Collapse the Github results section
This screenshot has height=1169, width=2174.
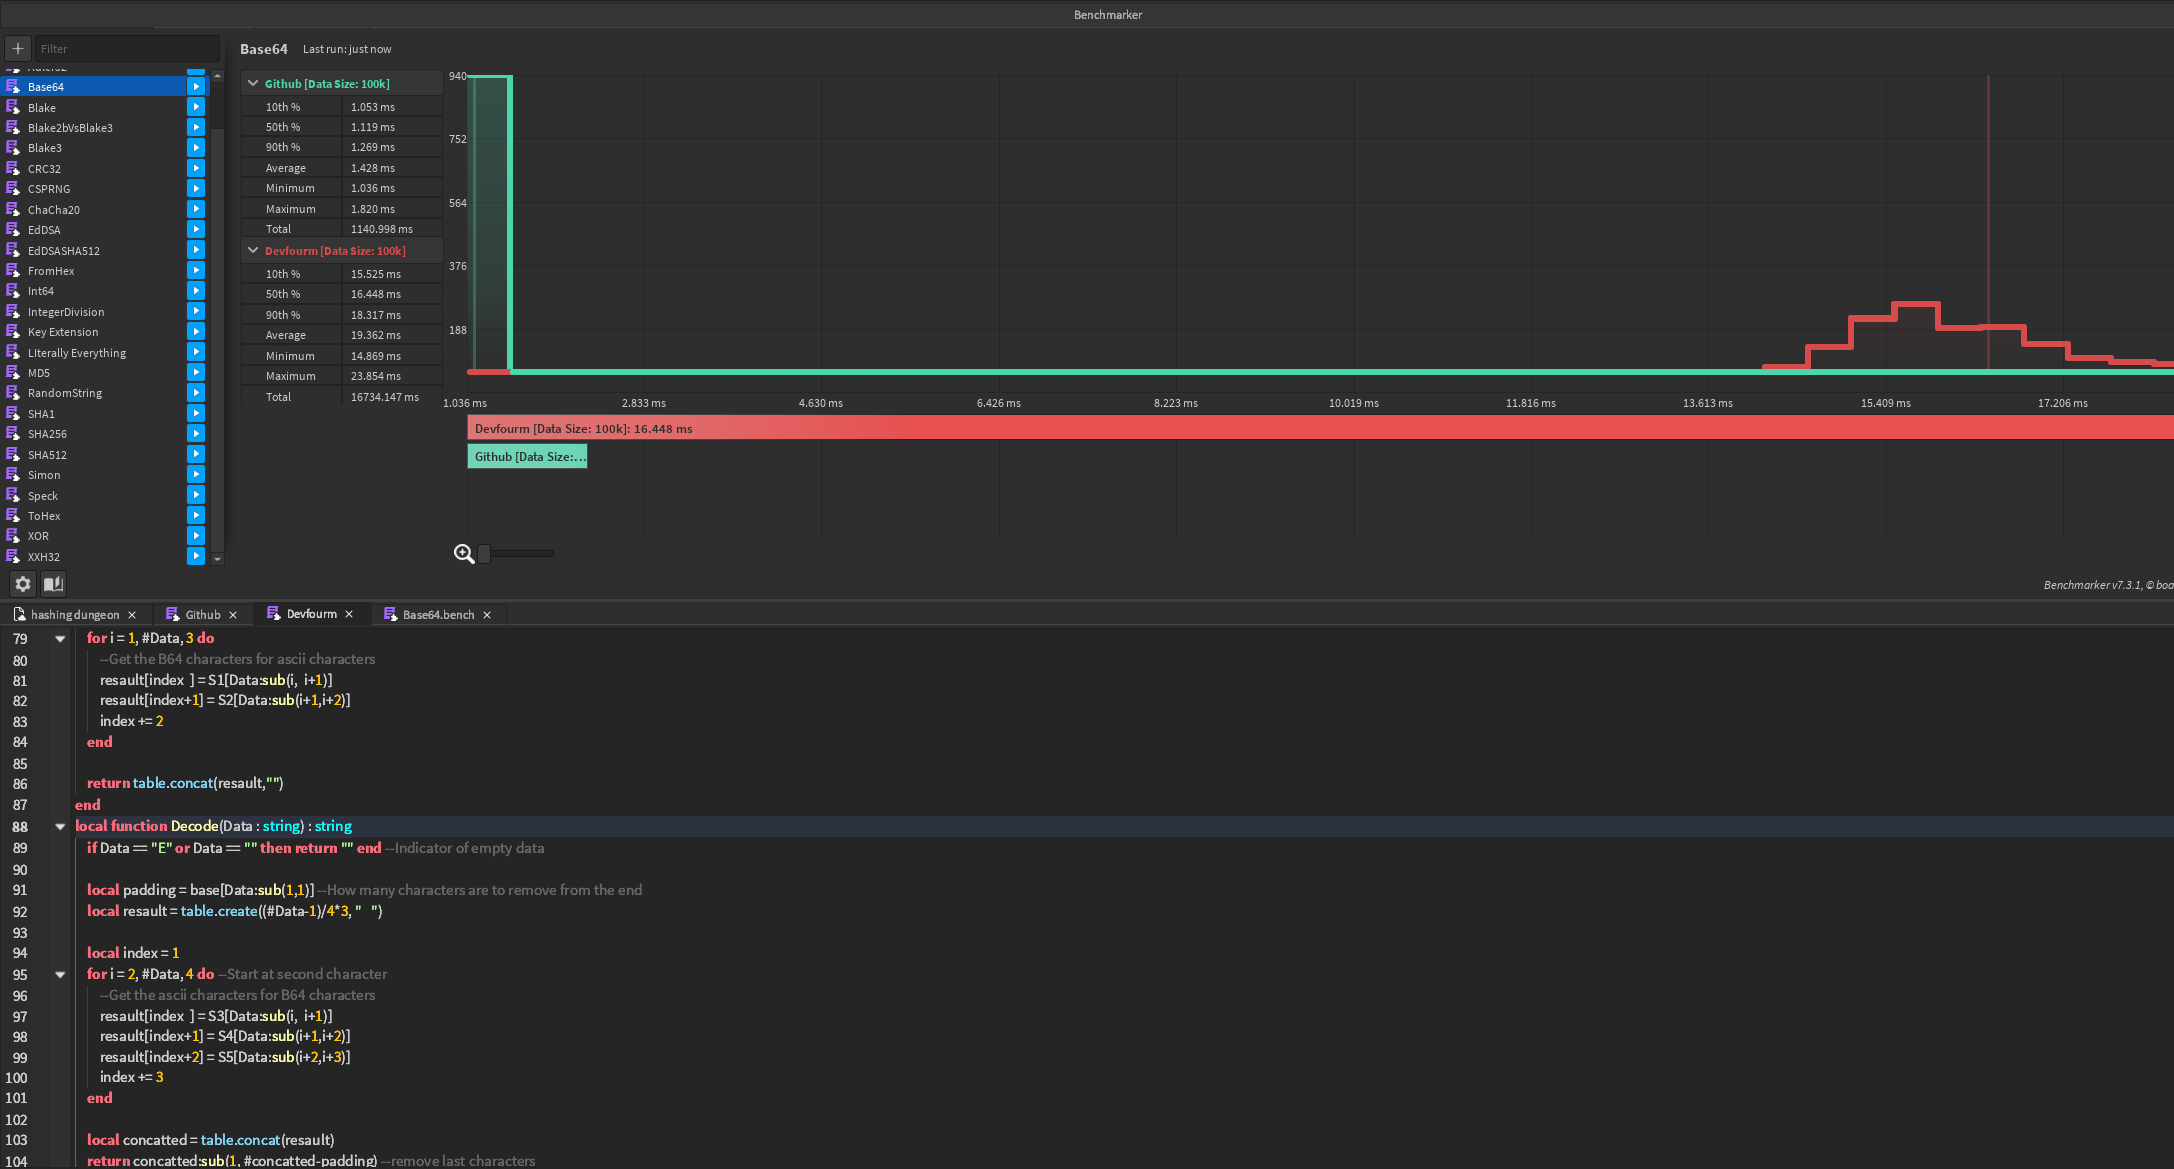(x=253, y=84)
